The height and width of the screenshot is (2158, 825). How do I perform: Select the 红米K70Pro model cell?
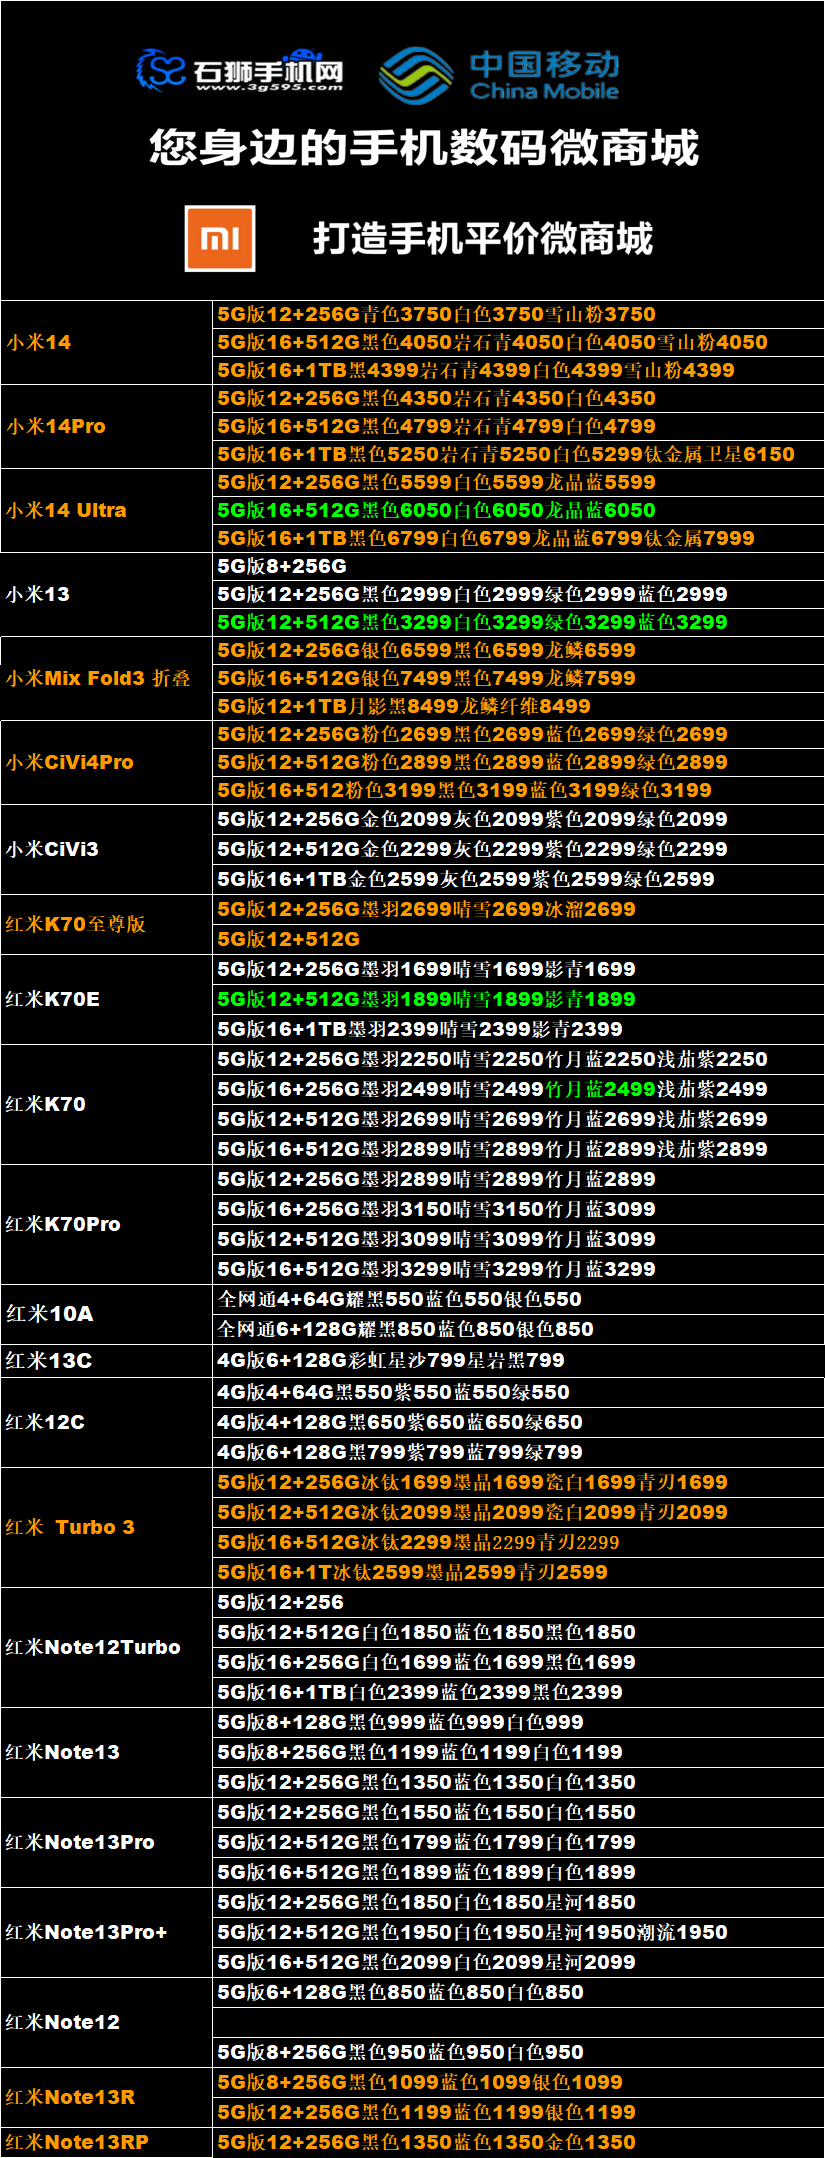107,1224
